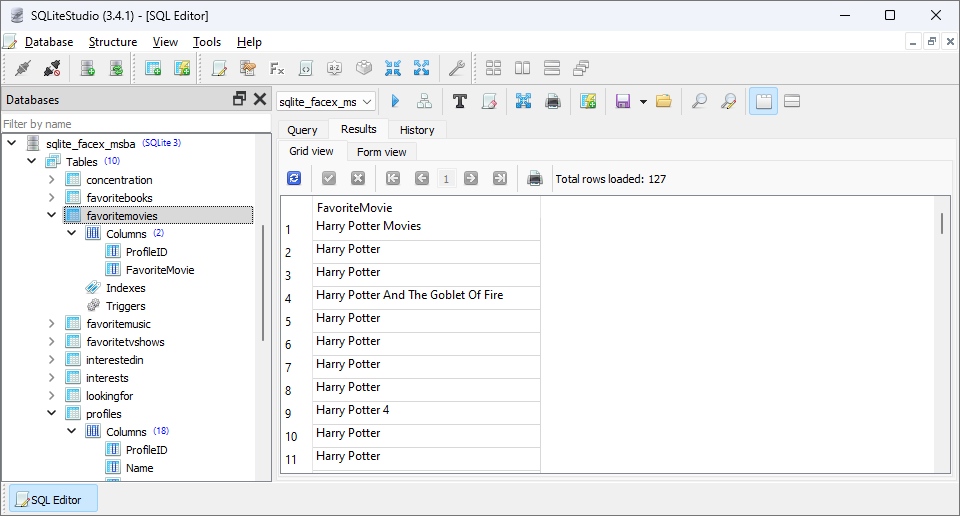The width and height of the screenshot is (960, 517).
Task: Collapse the favoritemovies table
Action: [51, 215]
